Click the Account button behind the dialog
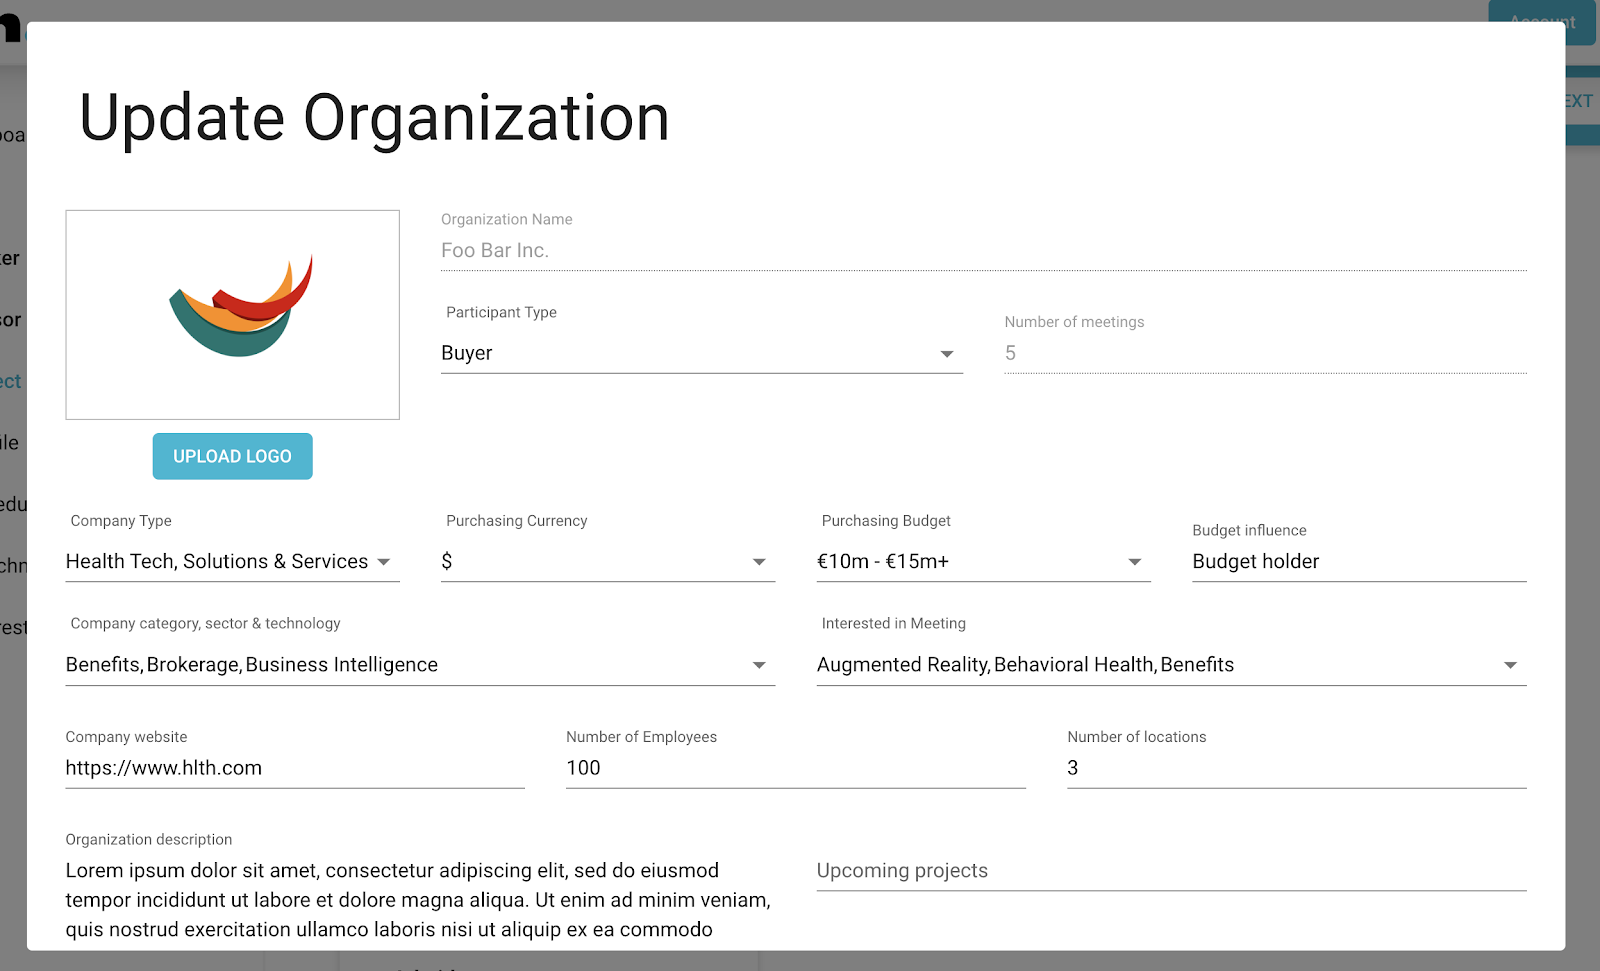The image size is (1600, 971). tap(1542, 22)
